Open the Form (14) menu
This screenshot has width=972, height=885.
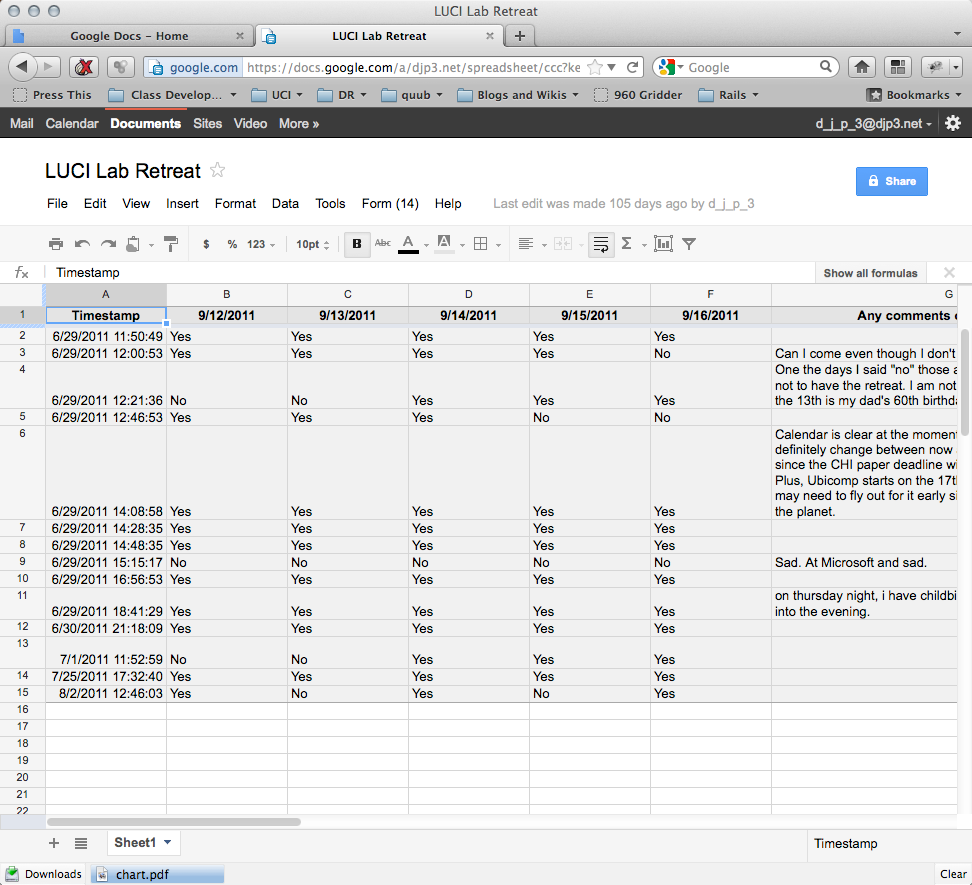(x=390, y=203)
